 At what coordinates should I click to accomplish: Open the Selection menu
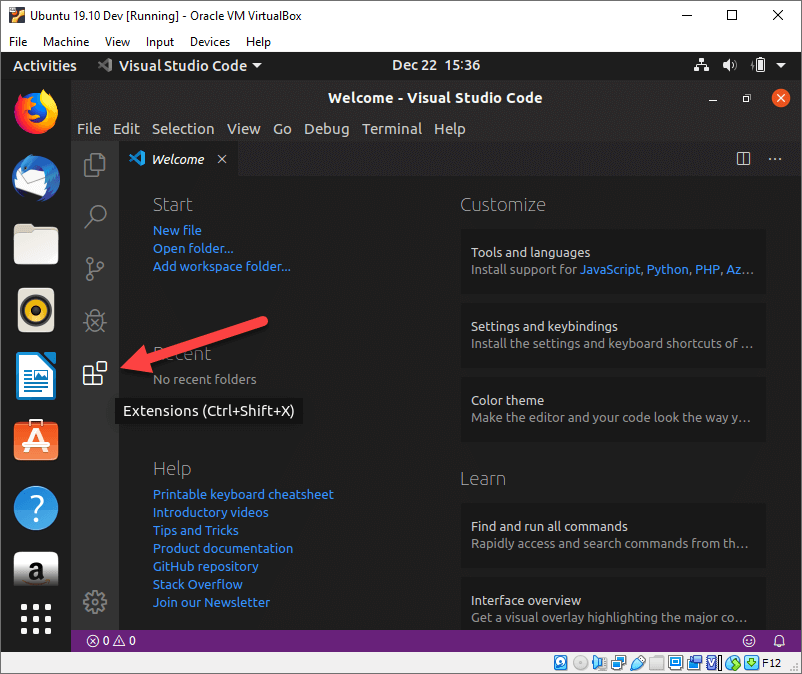183,129
